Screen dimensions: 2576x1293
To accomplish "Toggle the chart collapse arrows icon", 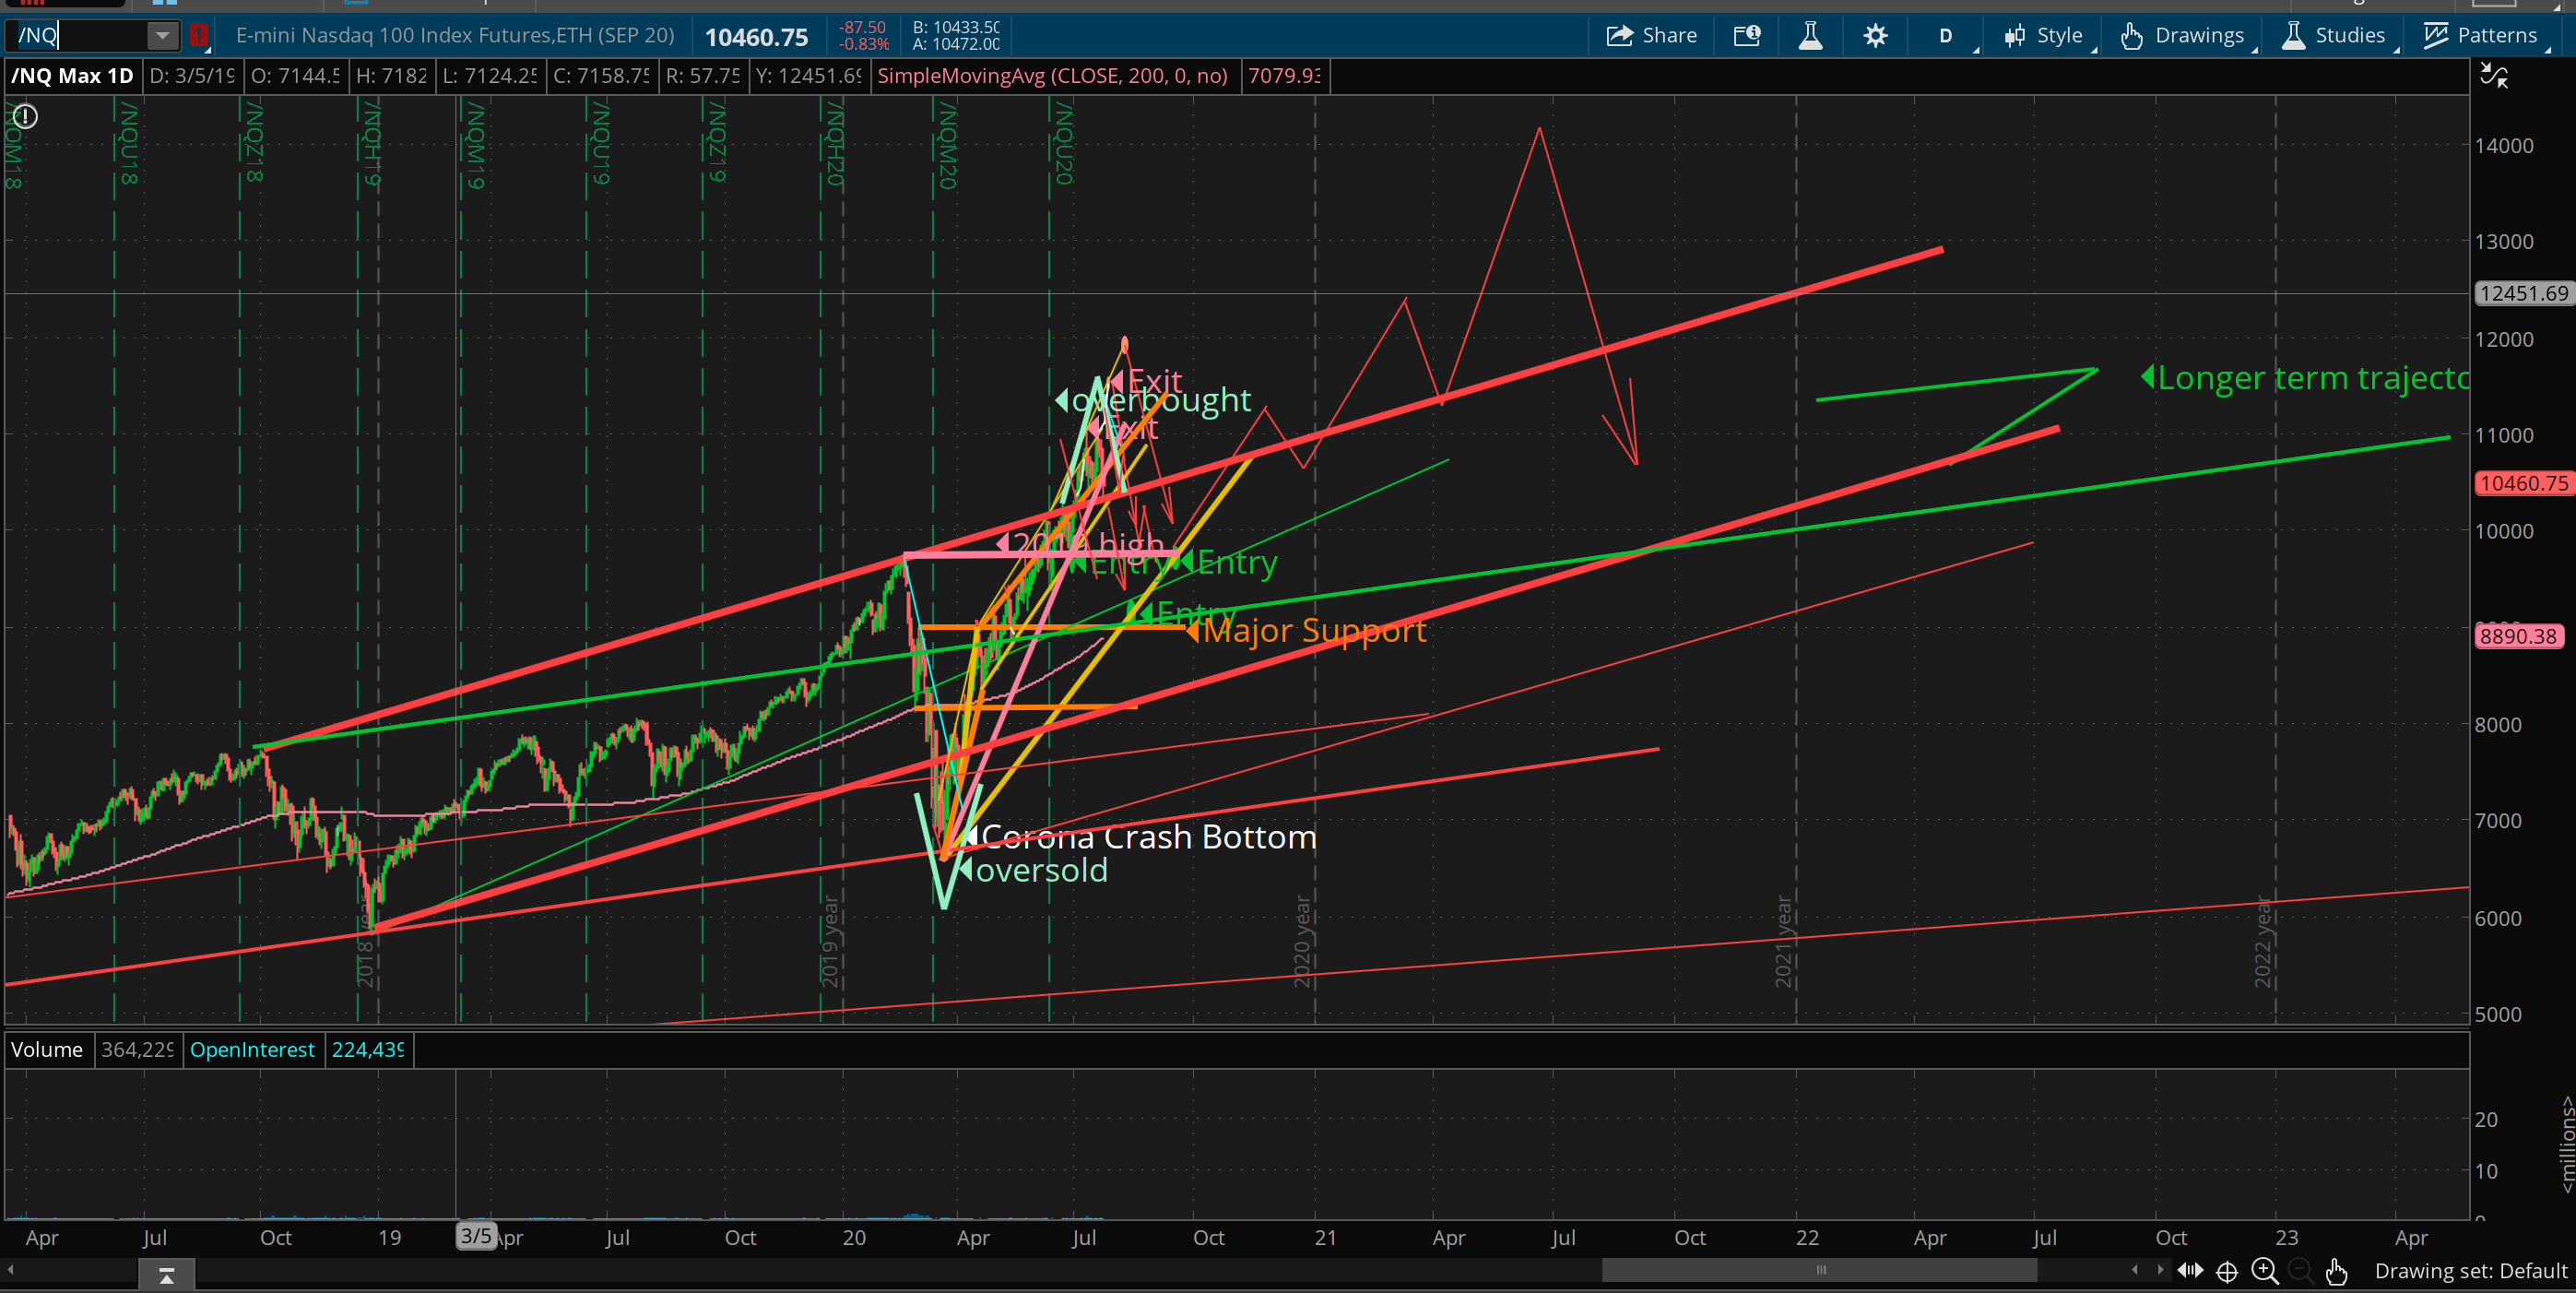I will pyautogui.click(x=2494, y=76).
